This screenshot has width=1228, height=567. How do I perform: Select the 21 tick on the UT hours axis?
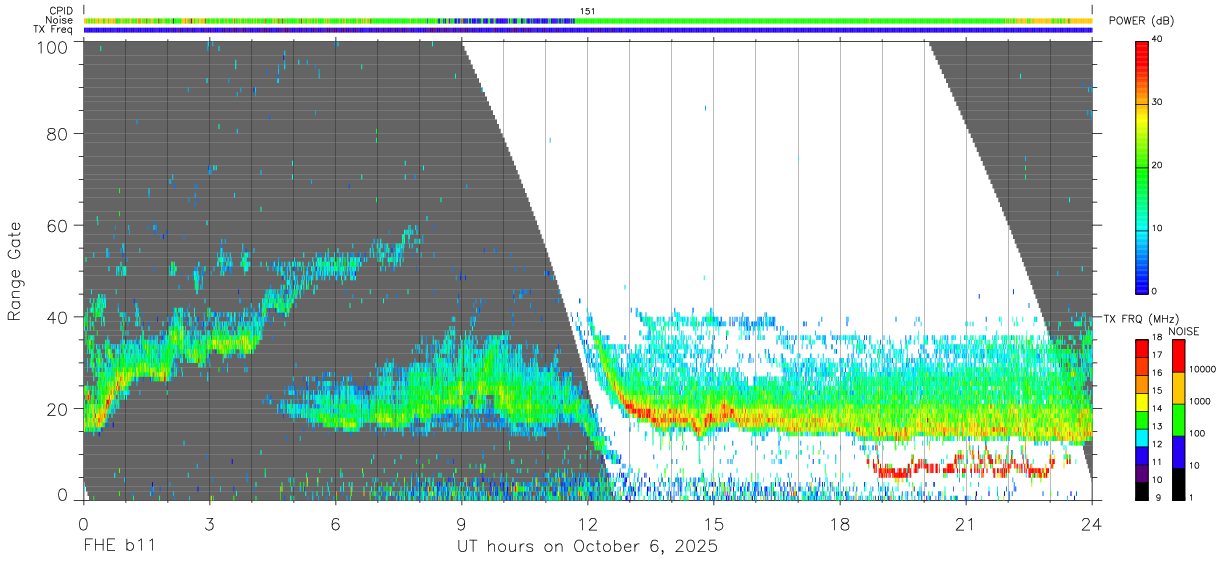pos(965,523)
